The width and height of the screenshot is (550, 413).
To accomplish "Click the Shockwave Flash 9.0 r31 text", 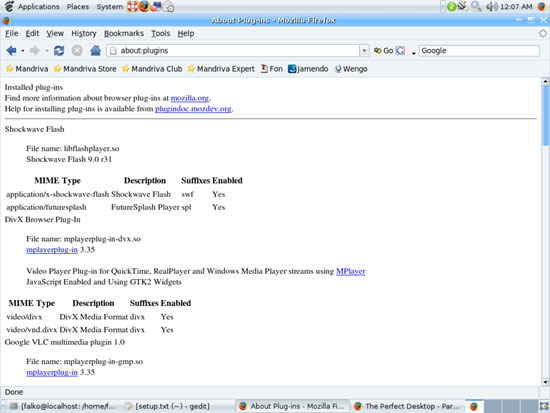I will click(69, 159).
